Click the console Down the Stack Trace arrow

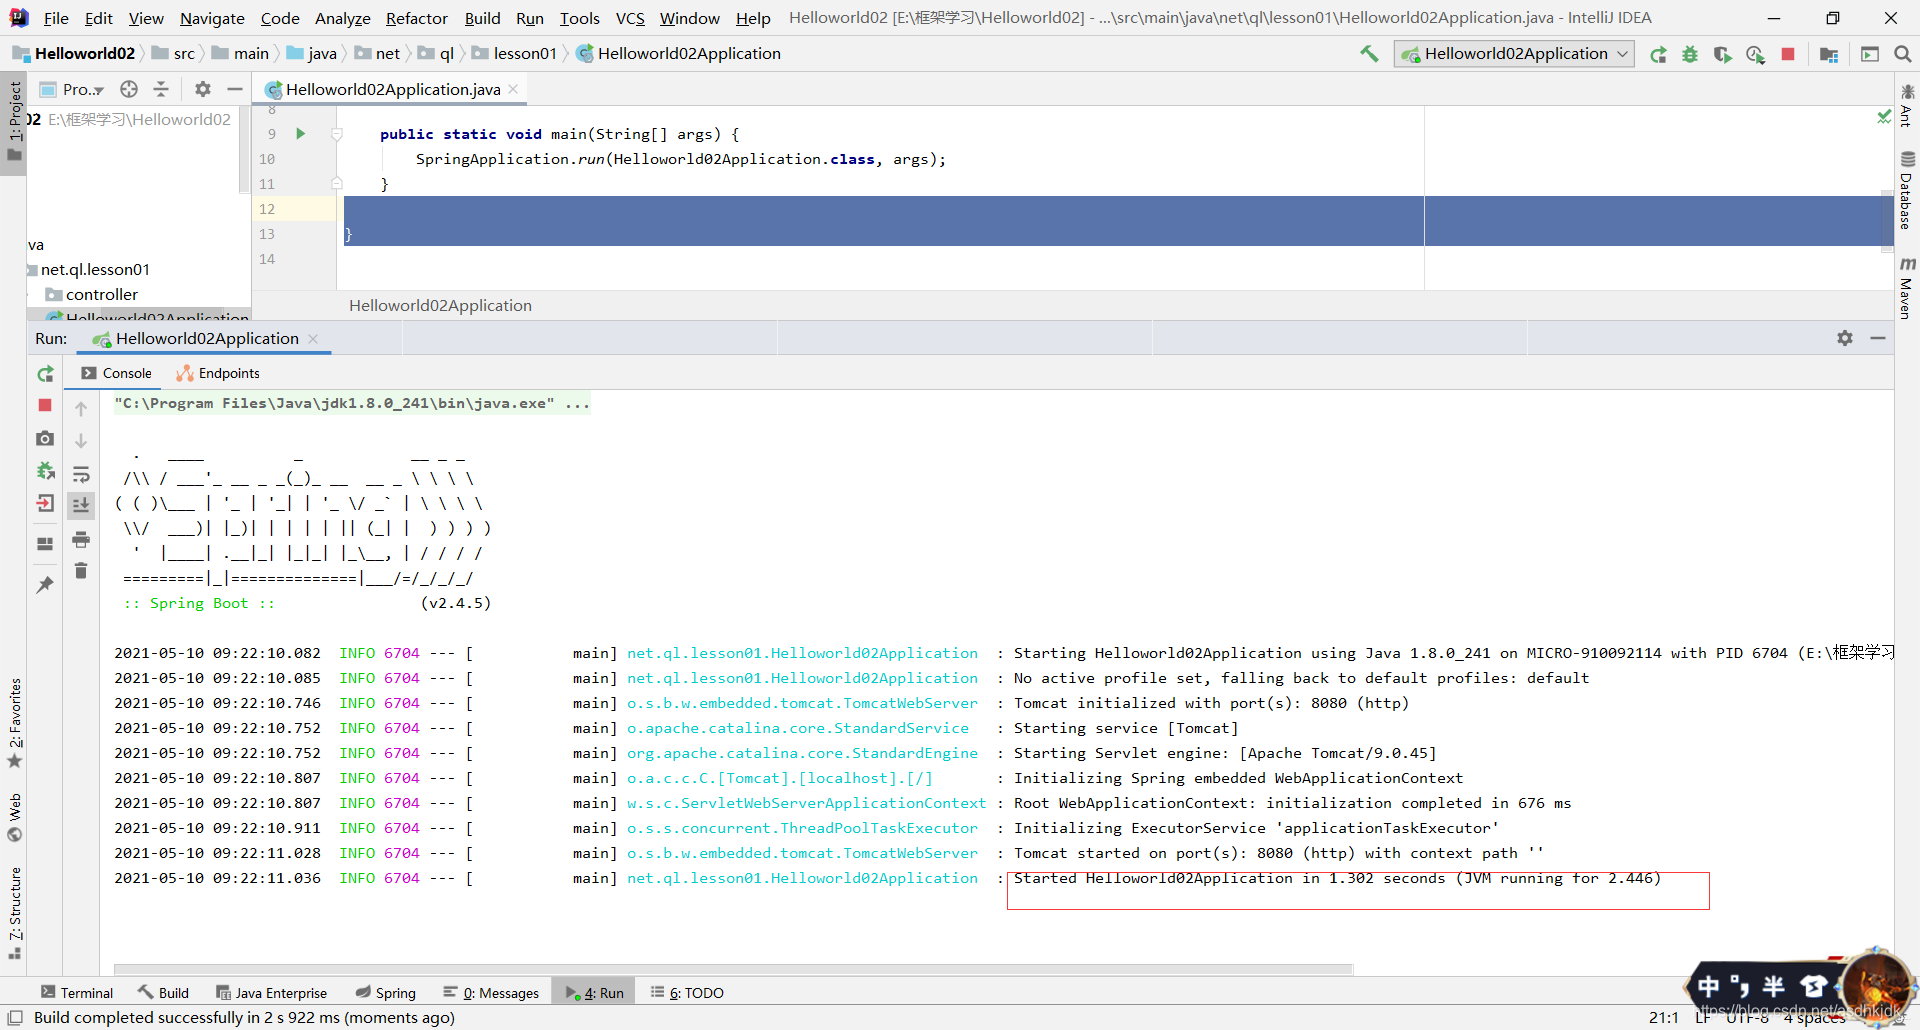(x=81, y=441)
